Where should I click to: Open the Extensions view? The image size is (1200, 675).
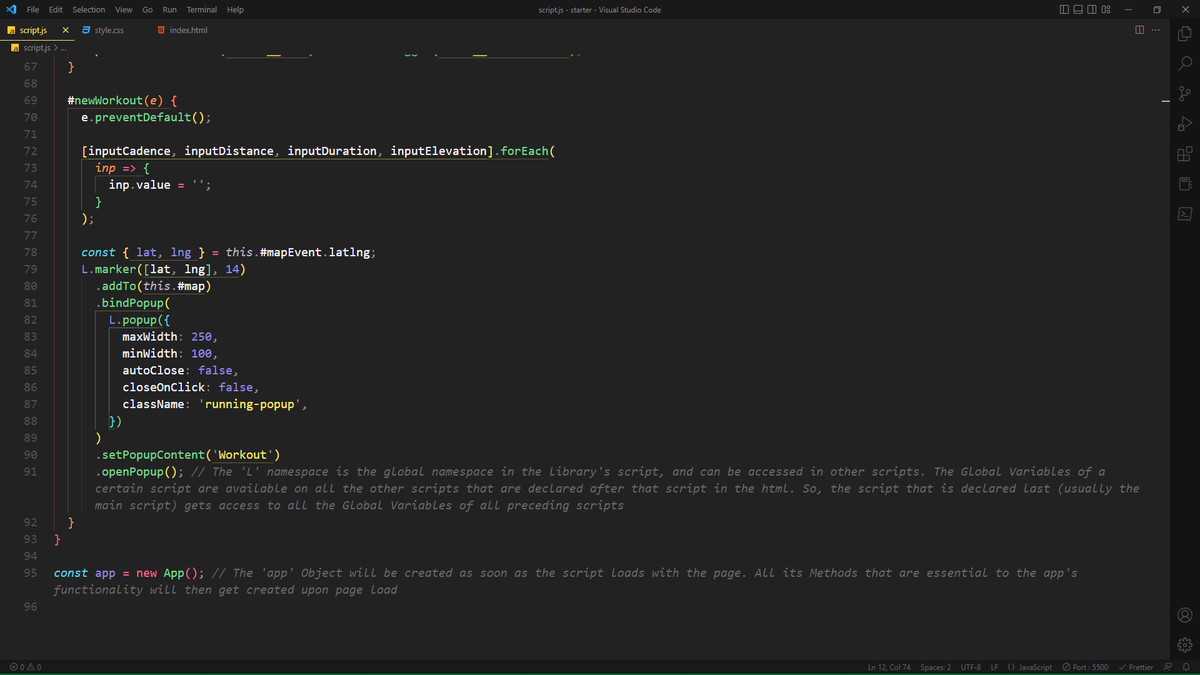coord(1185,154)
